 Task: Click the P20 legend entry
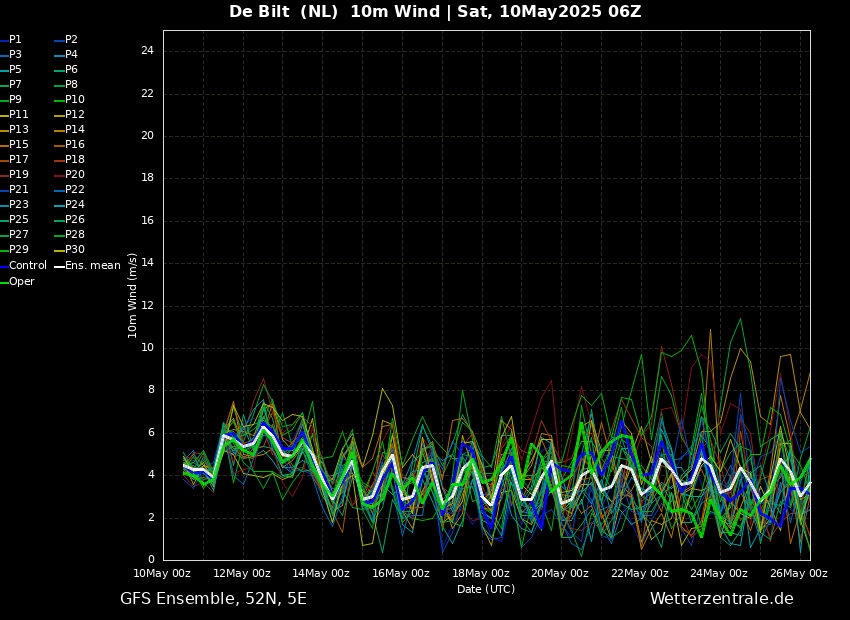(x=74, y=175)
